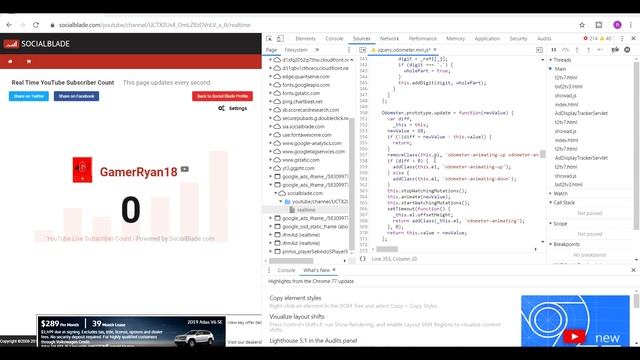The width and height of the screenshot is (640, 360).
Task: Open the Console tab in DevTools top bar
Action: [x=334, y=38]
